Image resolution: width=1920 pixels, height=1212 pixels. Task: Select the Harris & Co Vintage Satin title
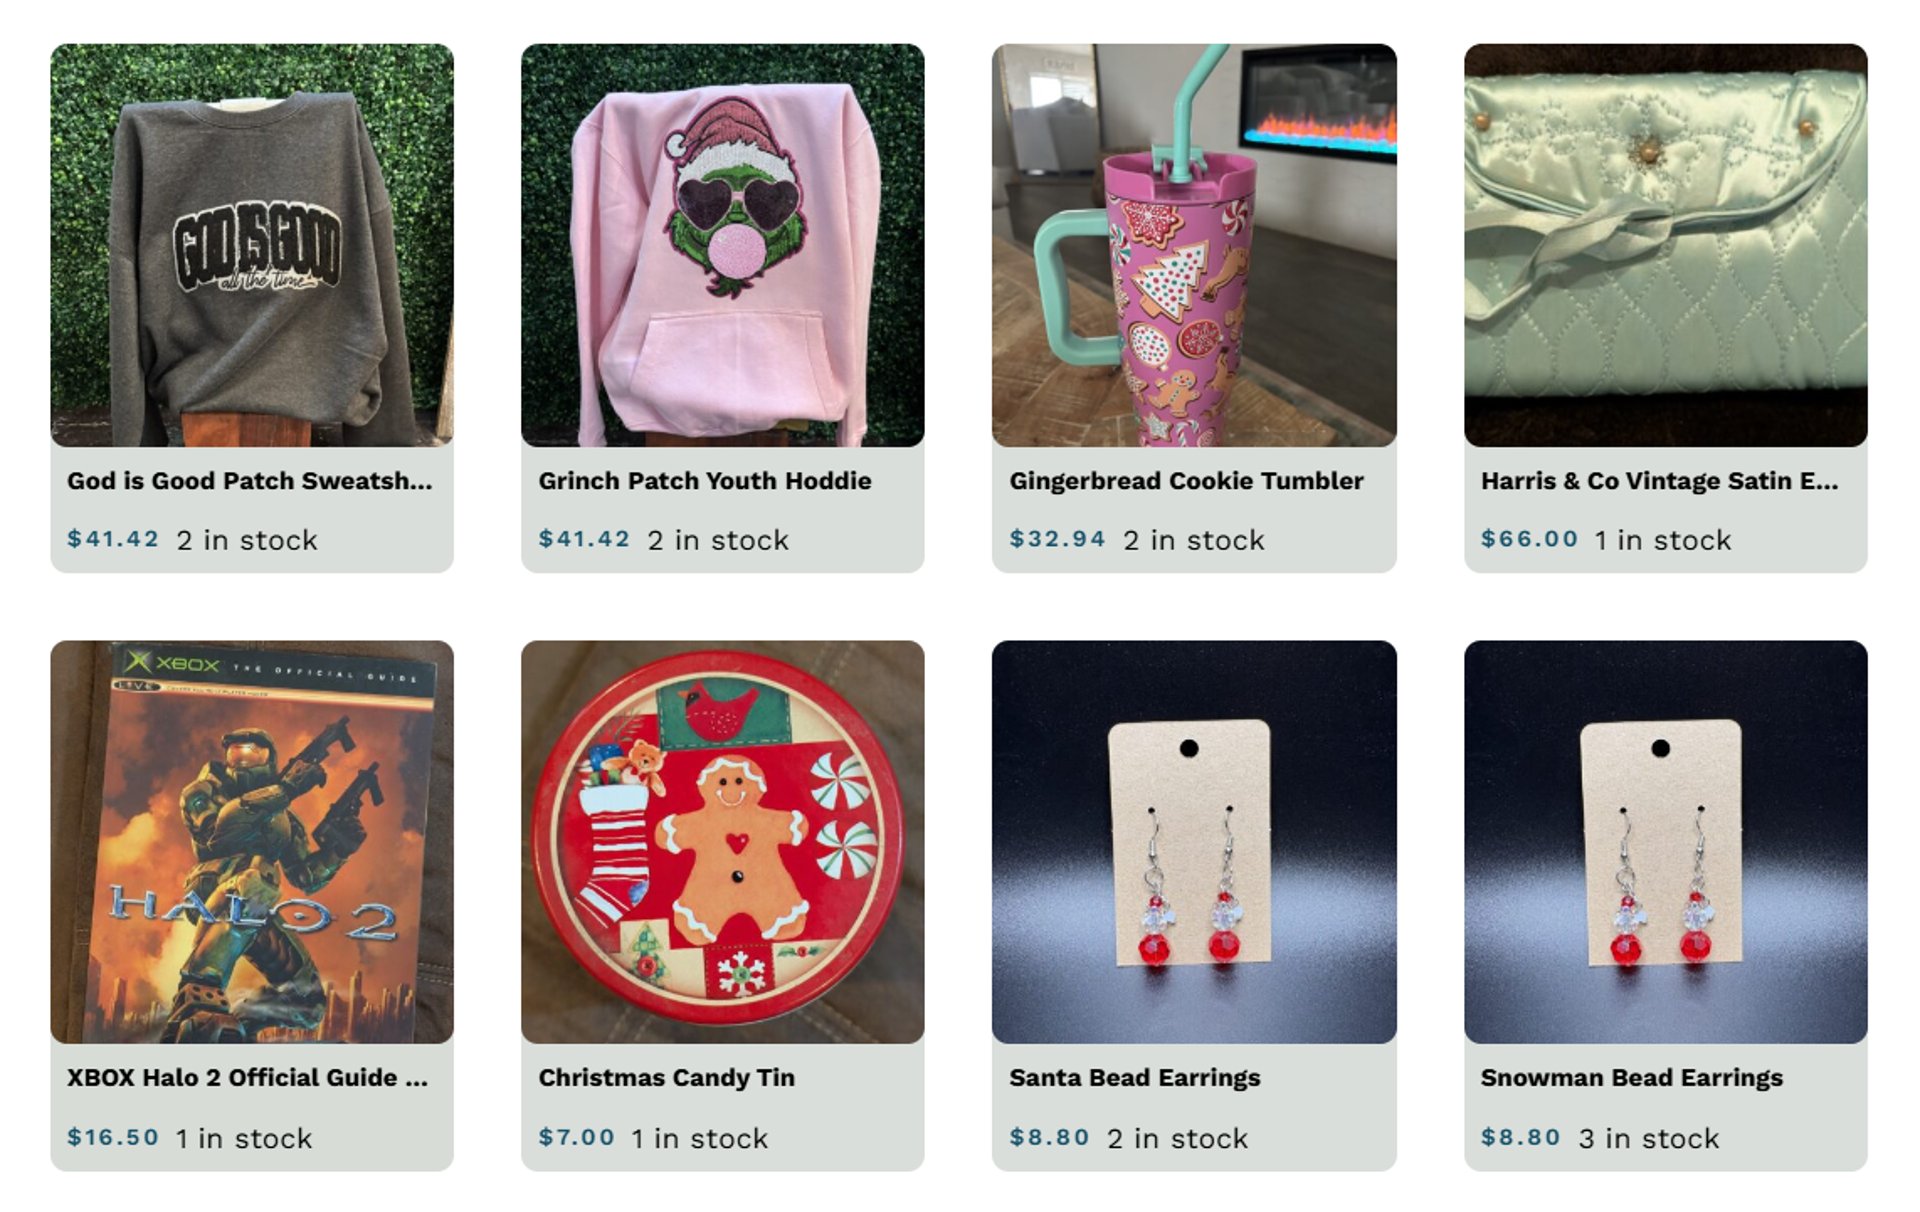1659,481
